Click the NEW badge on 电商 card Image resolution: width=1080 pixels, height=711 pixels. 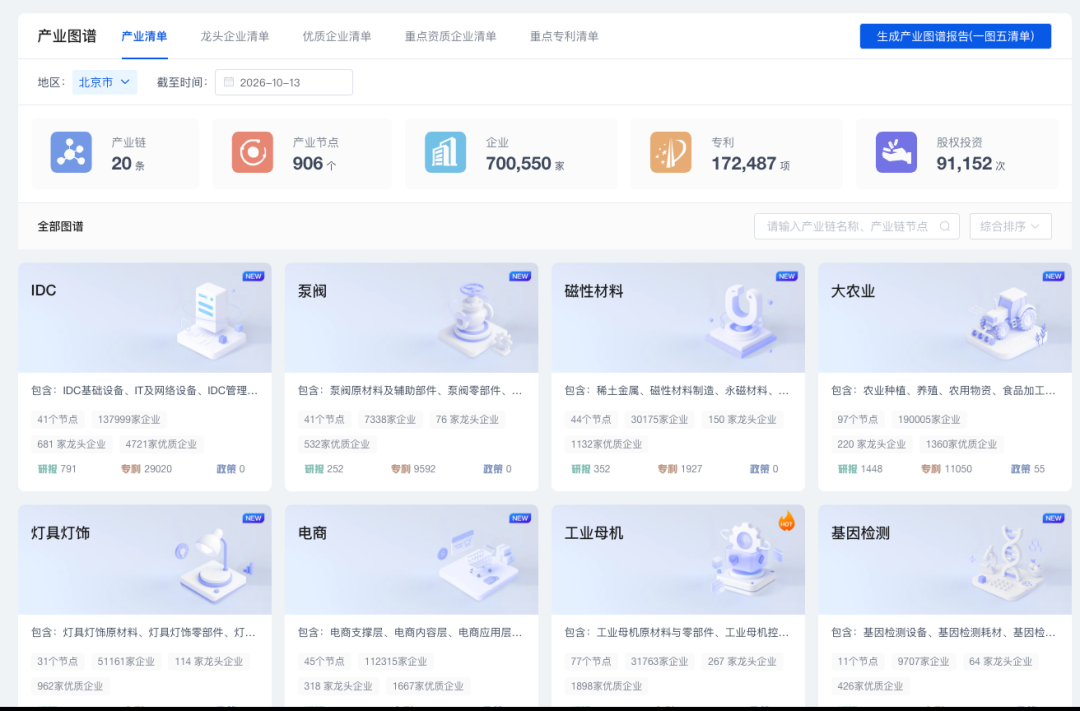click(x=520, y=518)
